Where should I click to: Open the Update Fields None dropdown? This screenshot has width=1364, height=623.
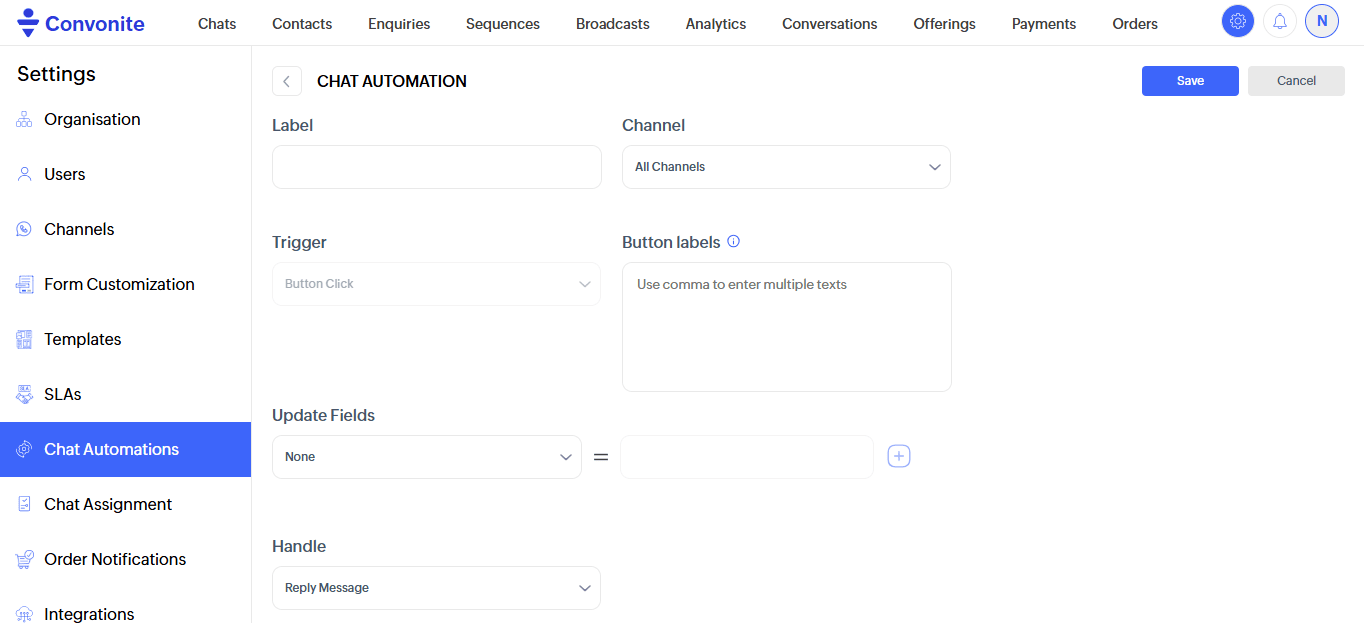coord(427,457)
